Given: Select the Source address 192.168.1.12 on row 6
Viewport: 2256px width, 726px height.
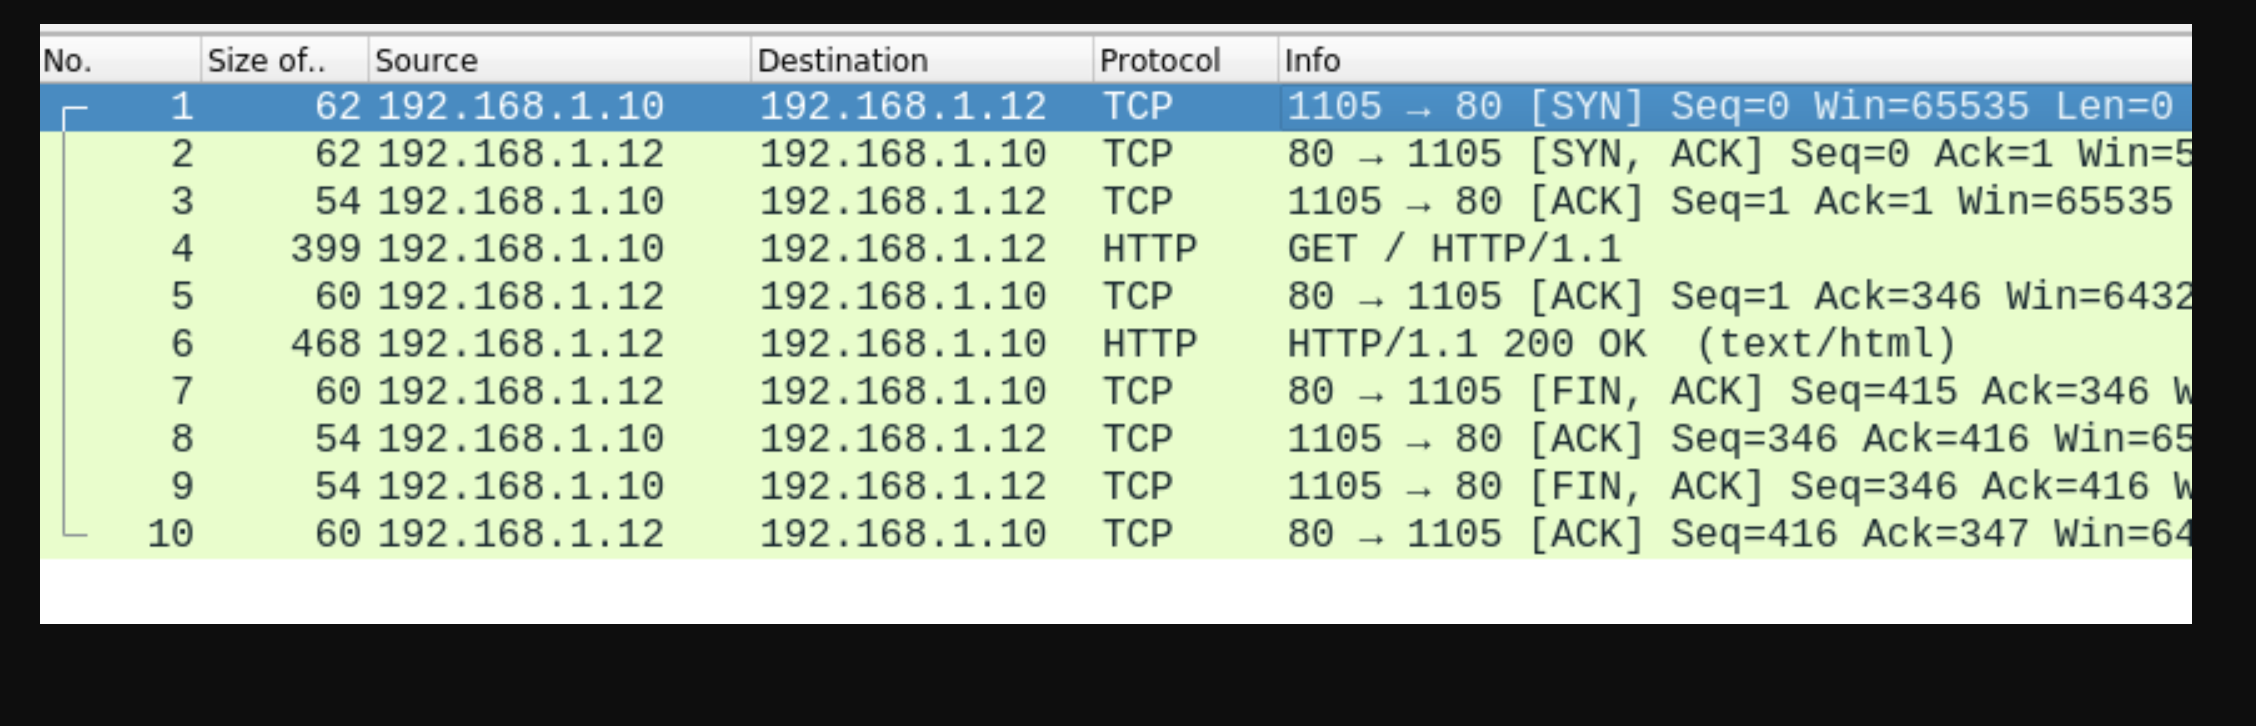Looking at the screenshot, I should (520, 342).
